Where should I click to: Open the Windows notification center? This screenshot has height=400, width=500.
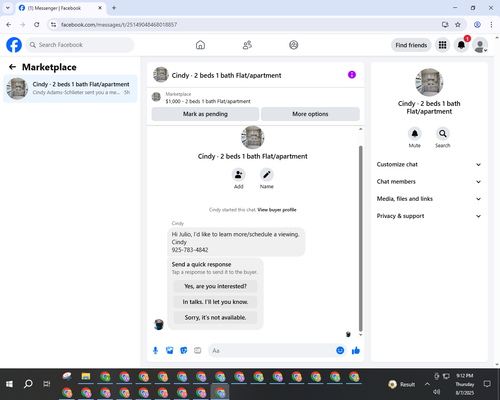487,384
